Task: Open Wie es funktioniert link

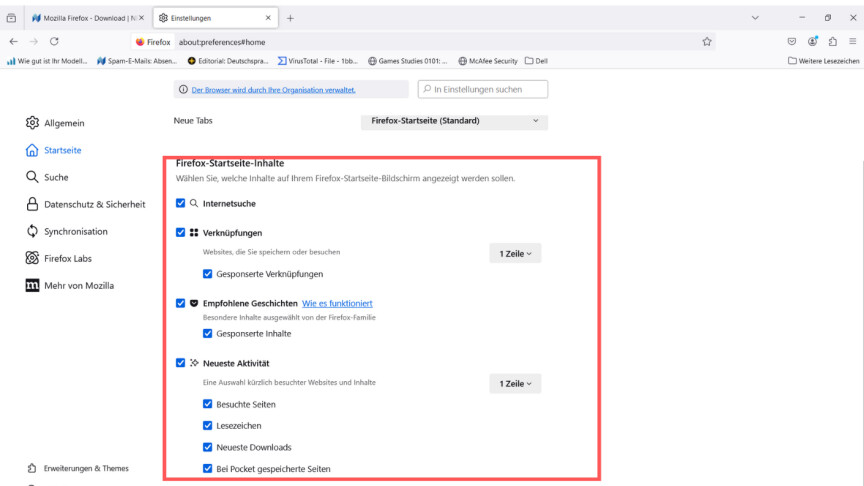Action: tap(337, 303)
